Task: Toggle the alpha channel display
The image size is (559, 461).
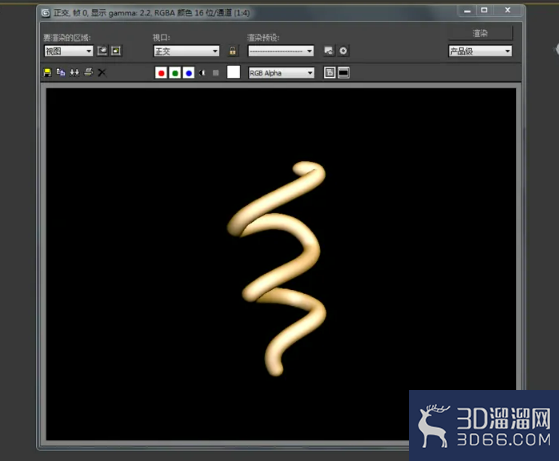Action: click(202, 73)
